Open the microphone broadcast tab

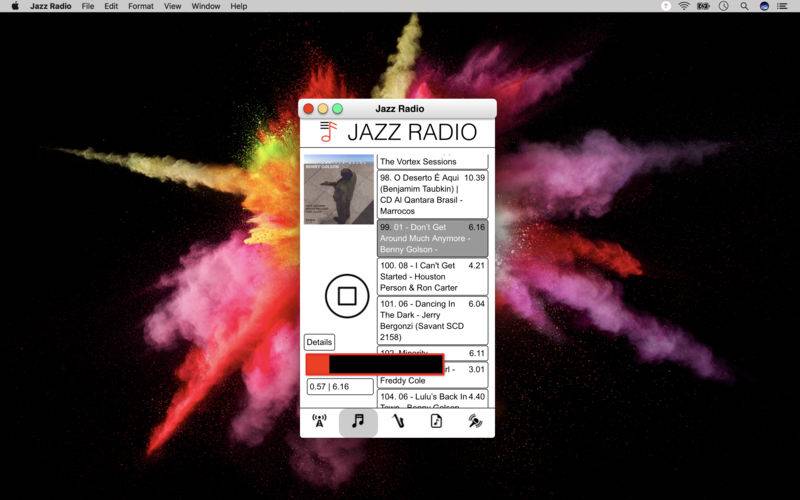point(475,421)
